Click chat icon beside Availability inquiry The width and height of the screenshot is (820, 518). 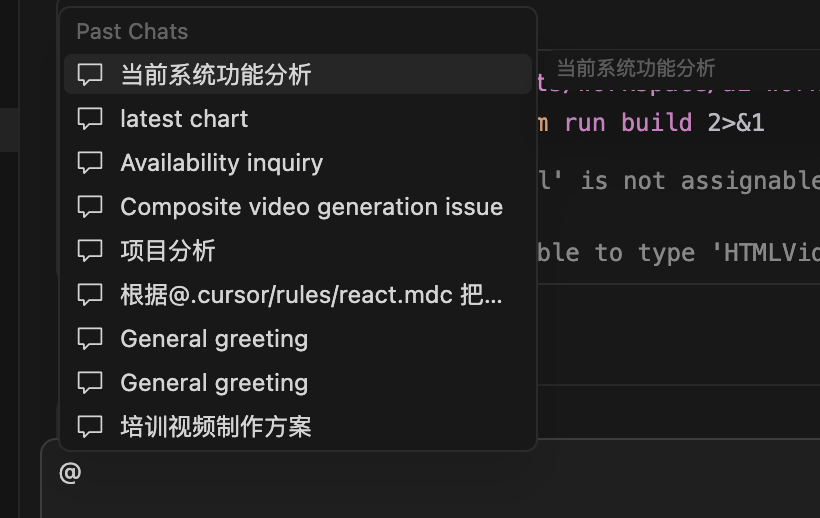tap(90, 163)
